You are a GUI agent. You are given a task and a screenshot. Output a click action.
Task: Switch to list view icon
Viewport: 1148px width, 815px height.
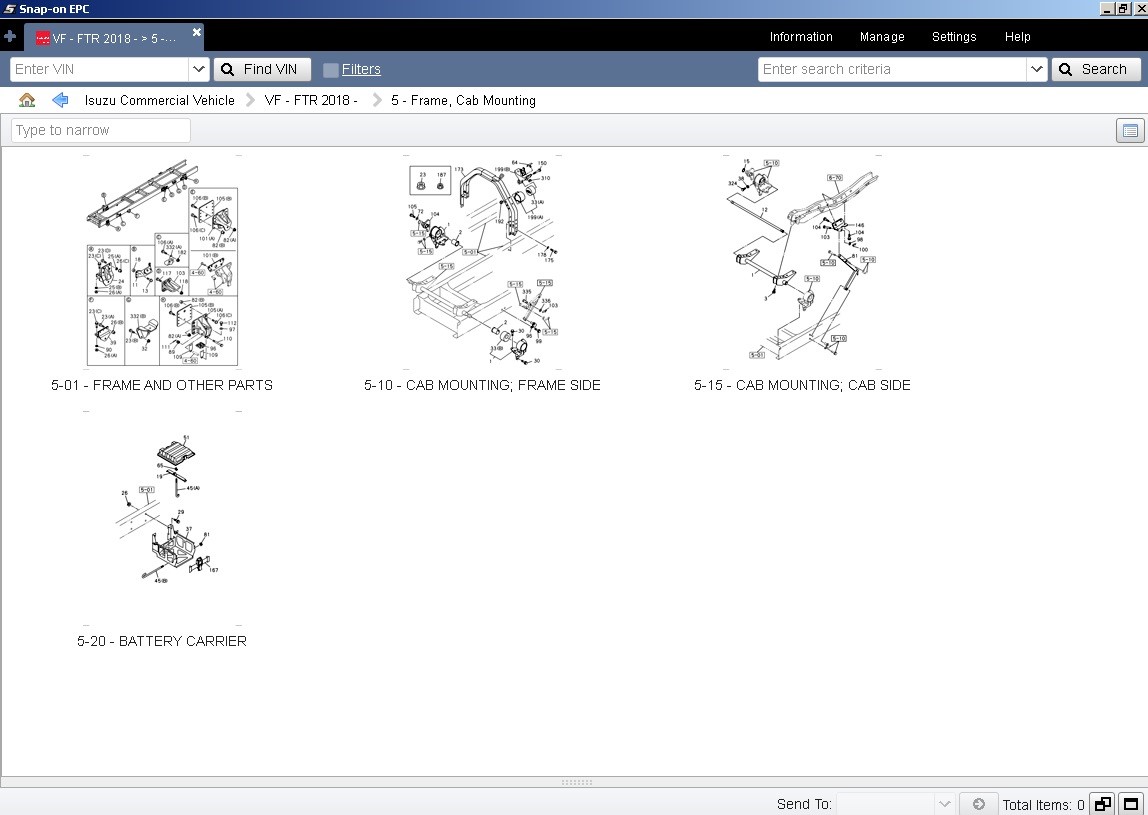tap(1130, 130)
